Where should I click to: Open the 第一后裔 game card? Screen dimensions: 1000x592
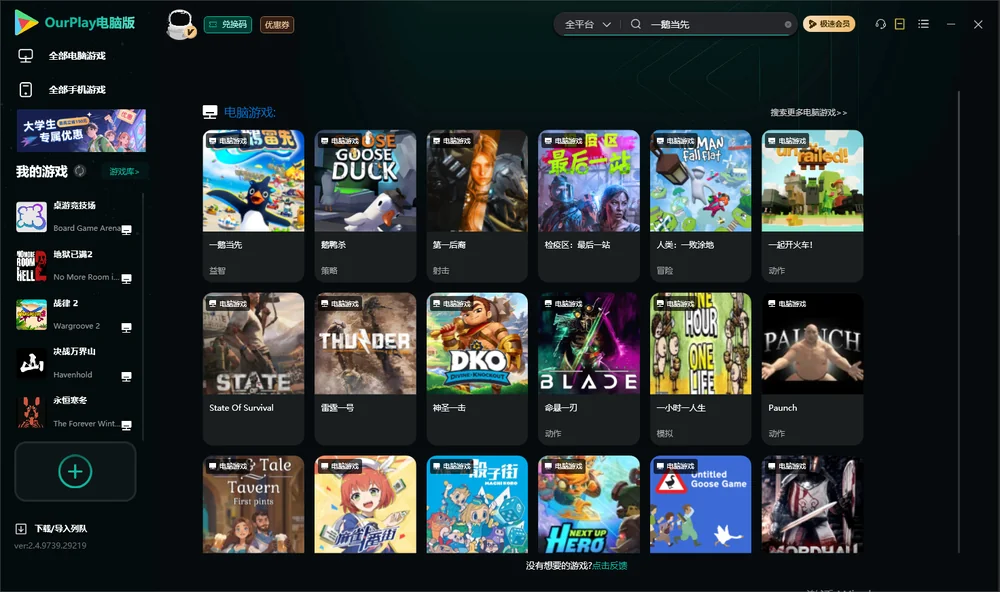coord(477,205)
